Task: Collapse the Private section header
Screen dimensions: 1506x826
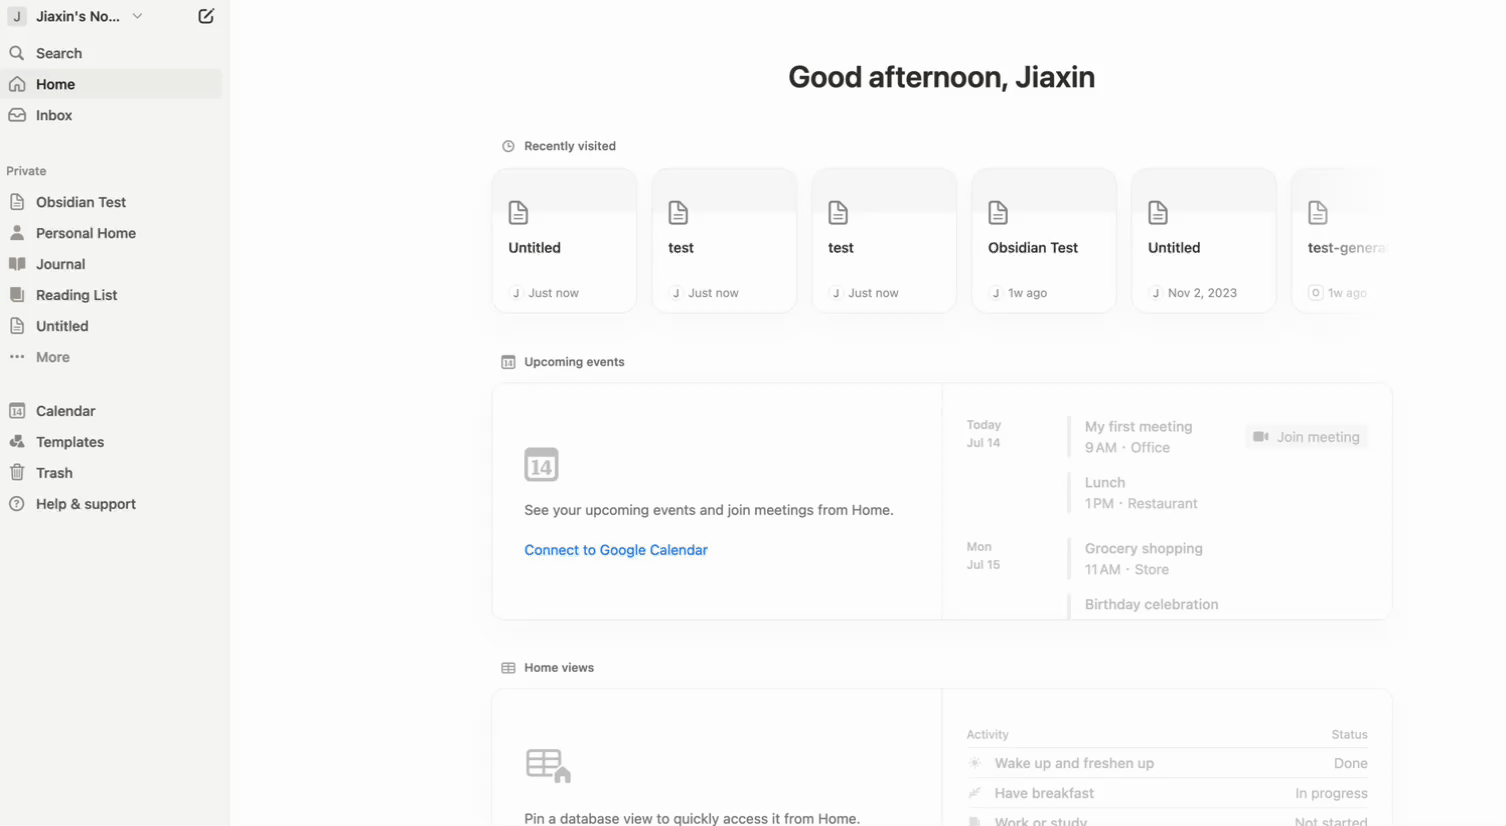Action: tap(26, 171)
